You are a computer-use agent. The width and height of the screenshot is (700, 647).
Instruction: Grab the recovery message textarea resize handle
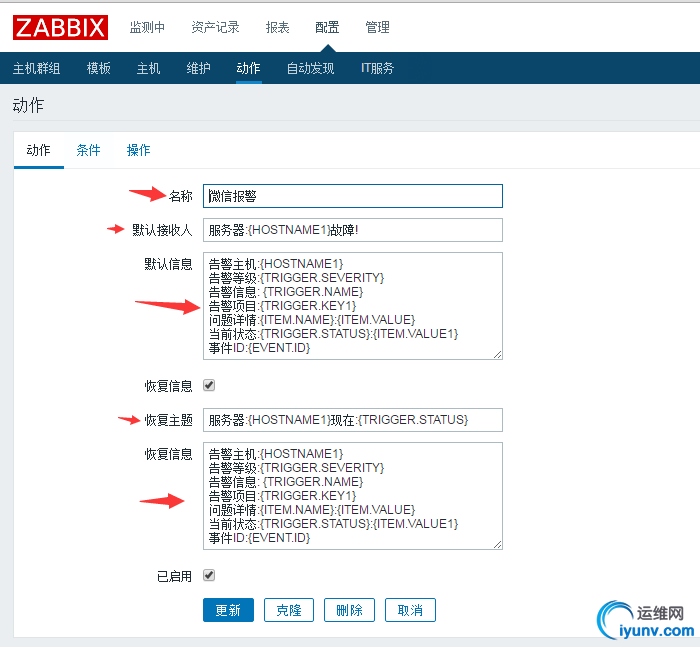click(498, 544)
